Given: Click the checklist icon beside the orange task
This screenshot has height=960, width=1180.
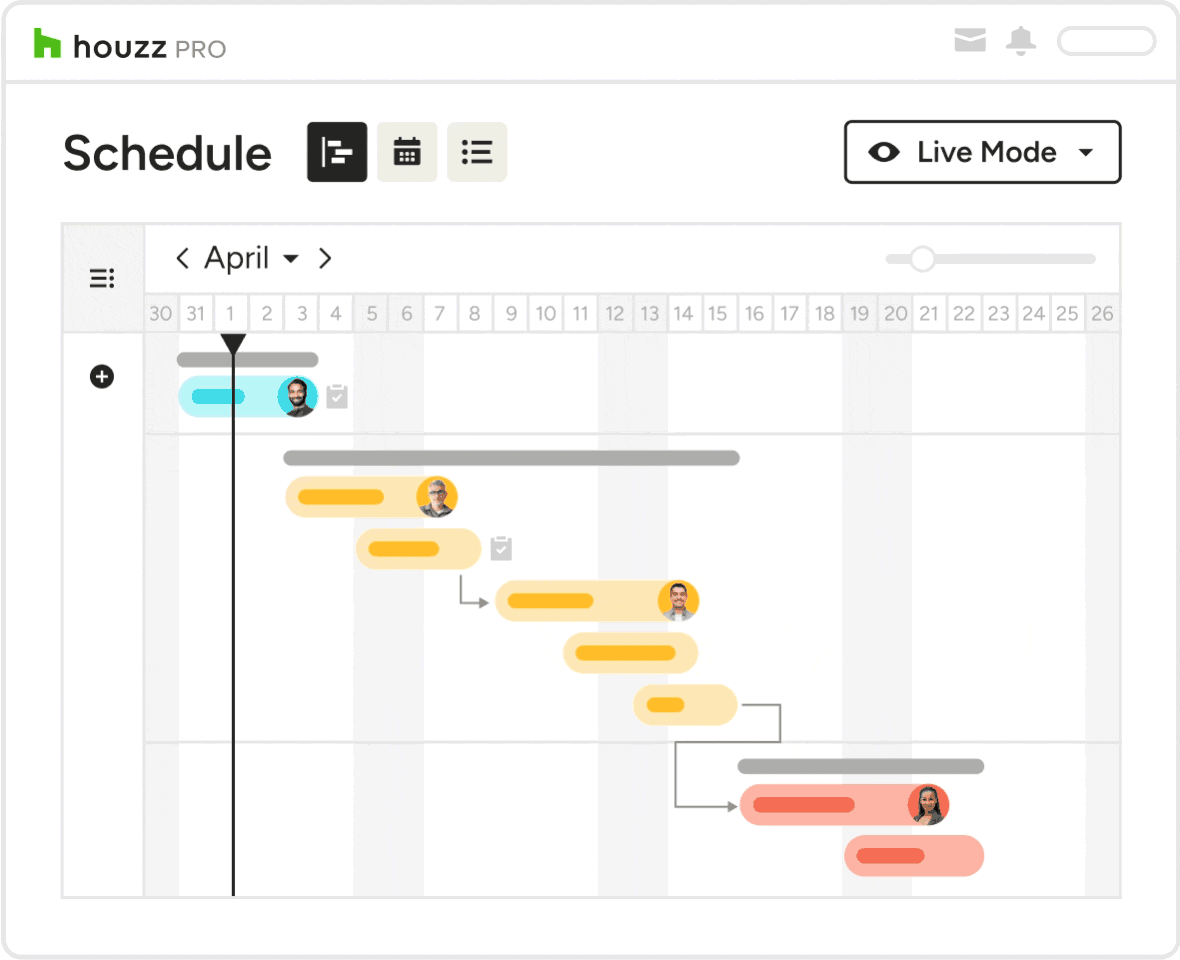Looking at the screenshot, I should pyautogui.click(x=501, y=548).
